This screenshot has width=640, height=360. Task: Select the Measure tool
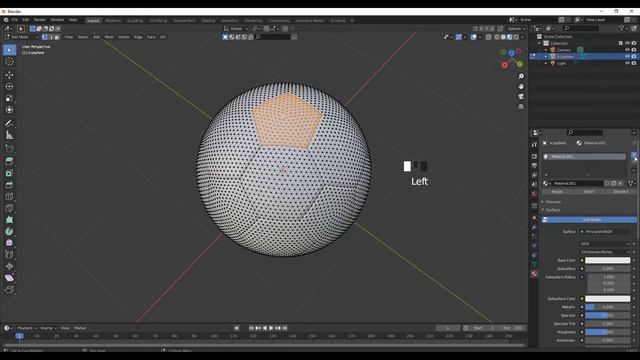click(9, 135)
